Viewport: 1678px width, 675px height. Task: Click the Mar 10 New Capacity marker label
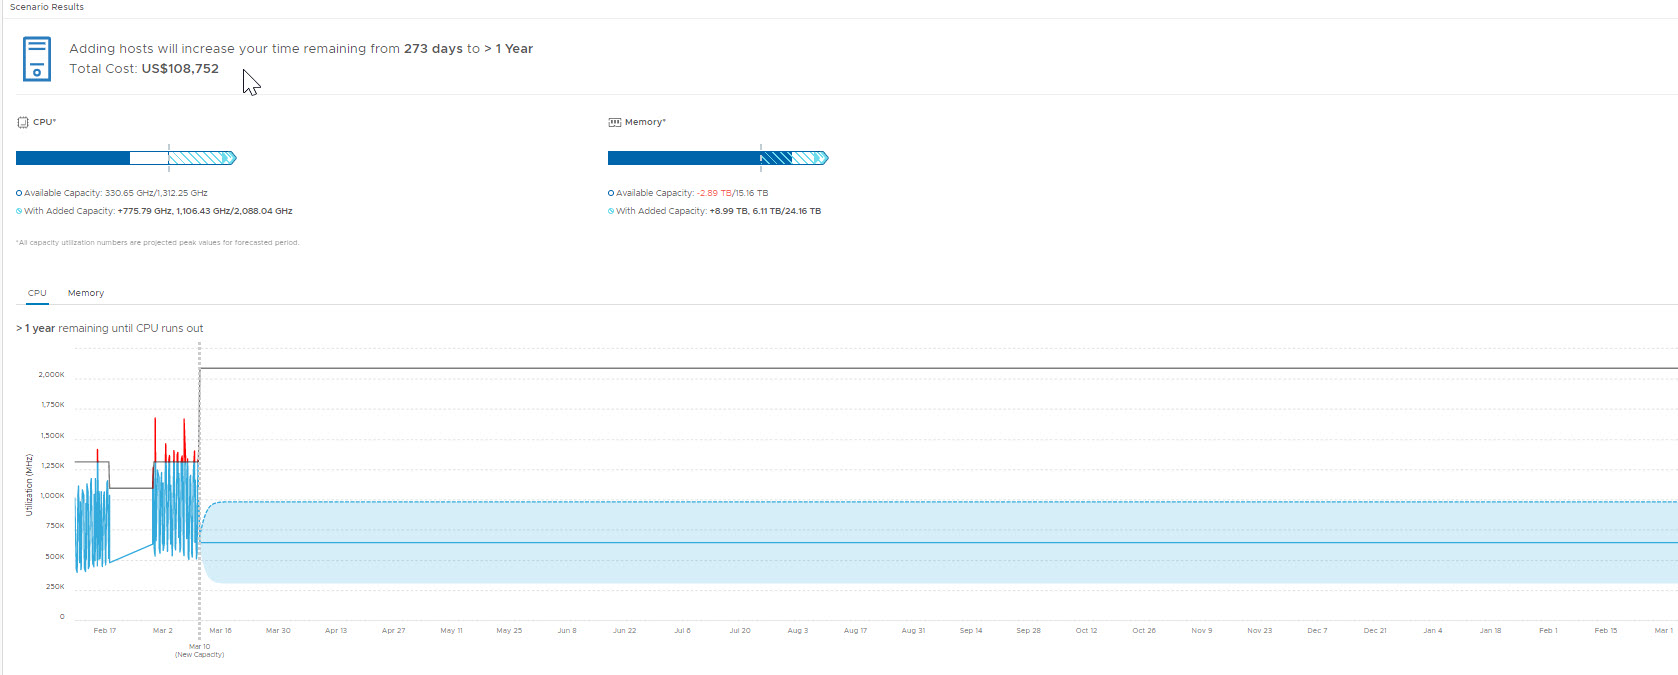(199, 650)
